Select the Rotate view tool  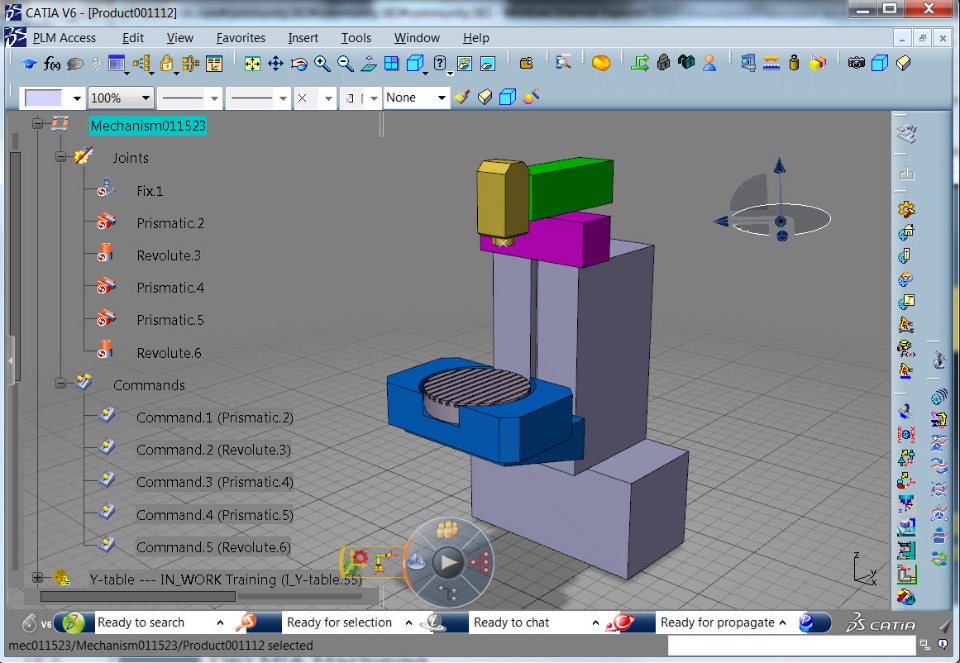click(x=299, y=64)
